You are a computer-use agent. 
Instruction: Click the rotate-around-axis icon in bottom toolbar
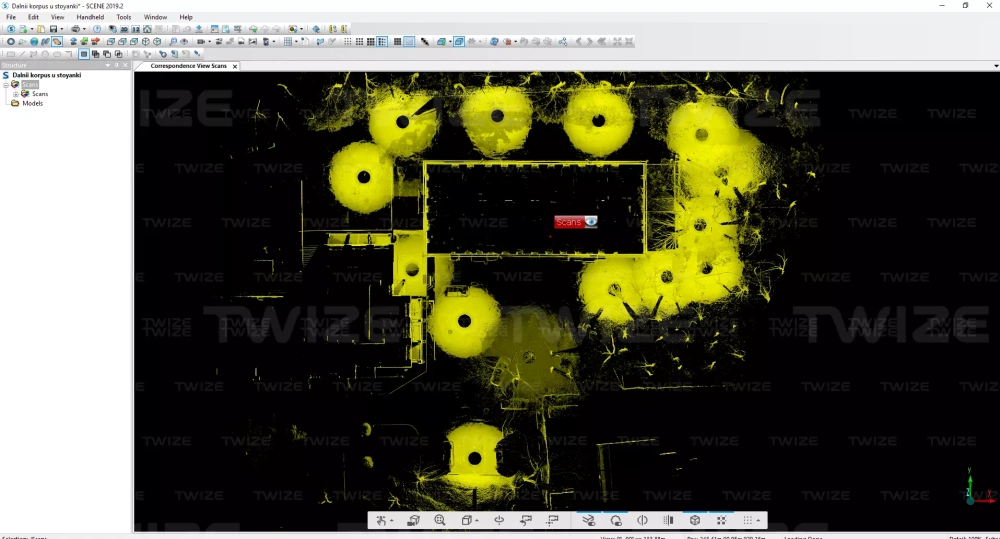tap(499, 520)
